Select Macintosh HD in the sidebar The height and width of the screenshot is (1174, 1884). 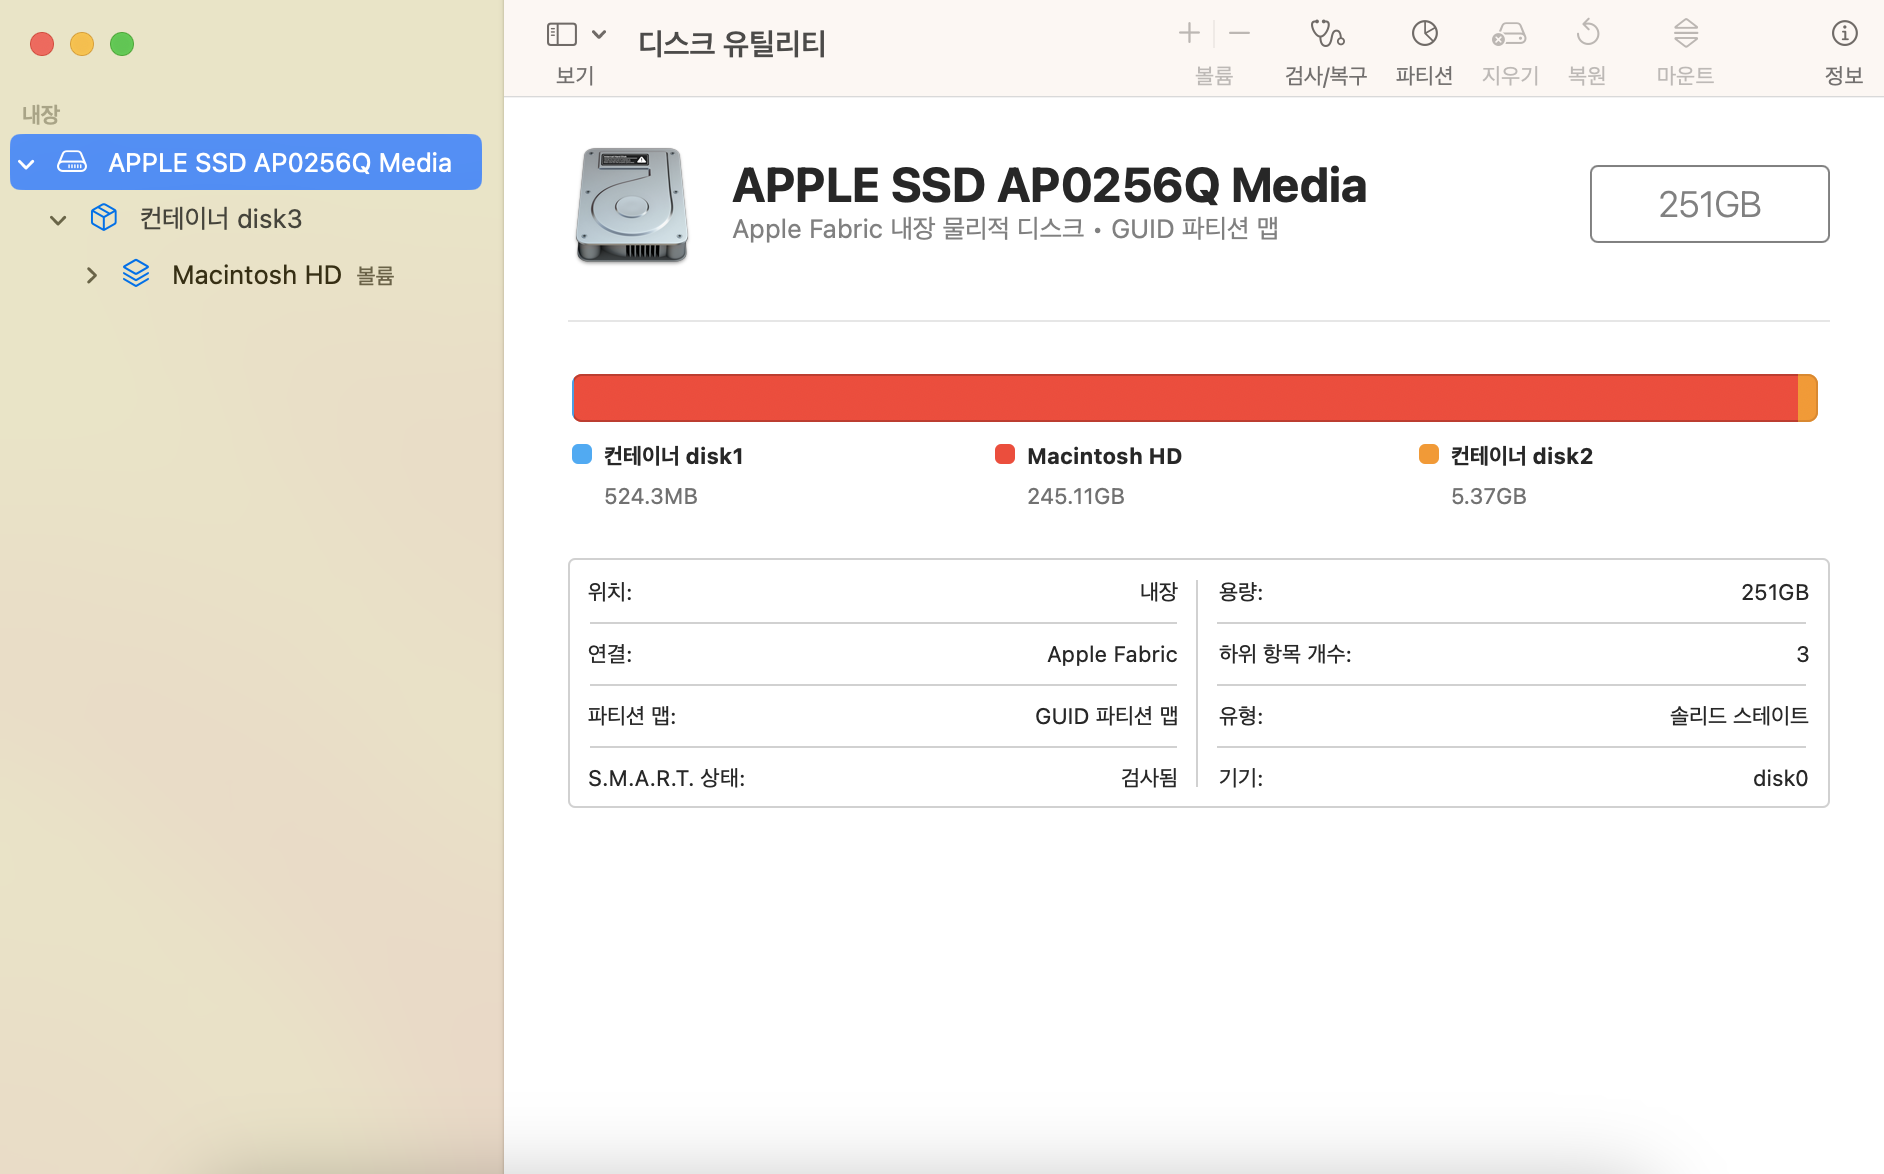256,274
